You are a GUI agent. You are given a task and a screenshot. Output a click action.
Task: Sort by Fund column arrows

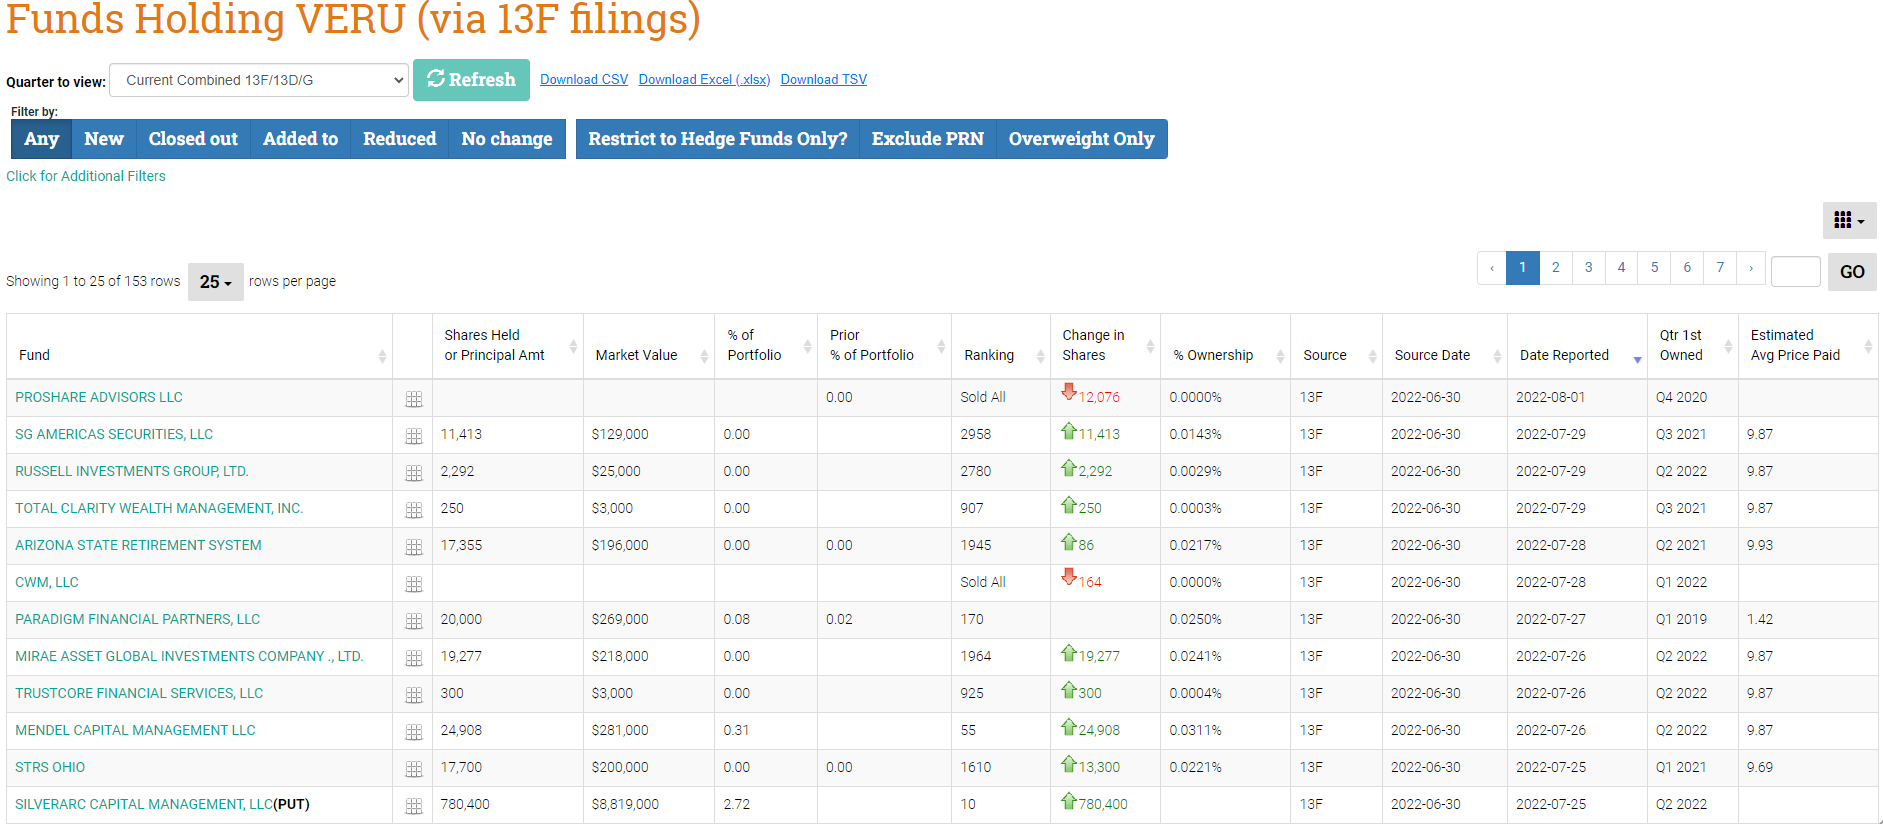(382, 356)
